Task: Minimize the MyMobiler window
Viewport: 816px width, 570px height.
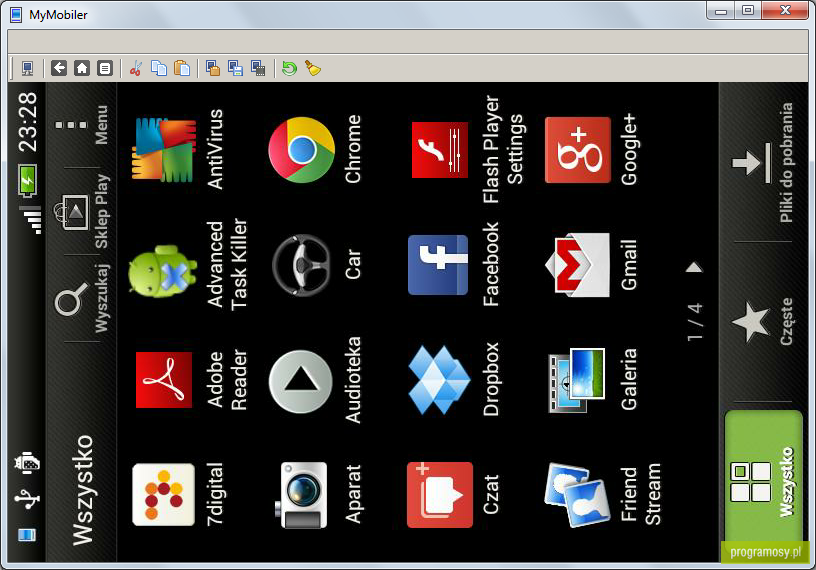Action: click(x=721, y=10)
